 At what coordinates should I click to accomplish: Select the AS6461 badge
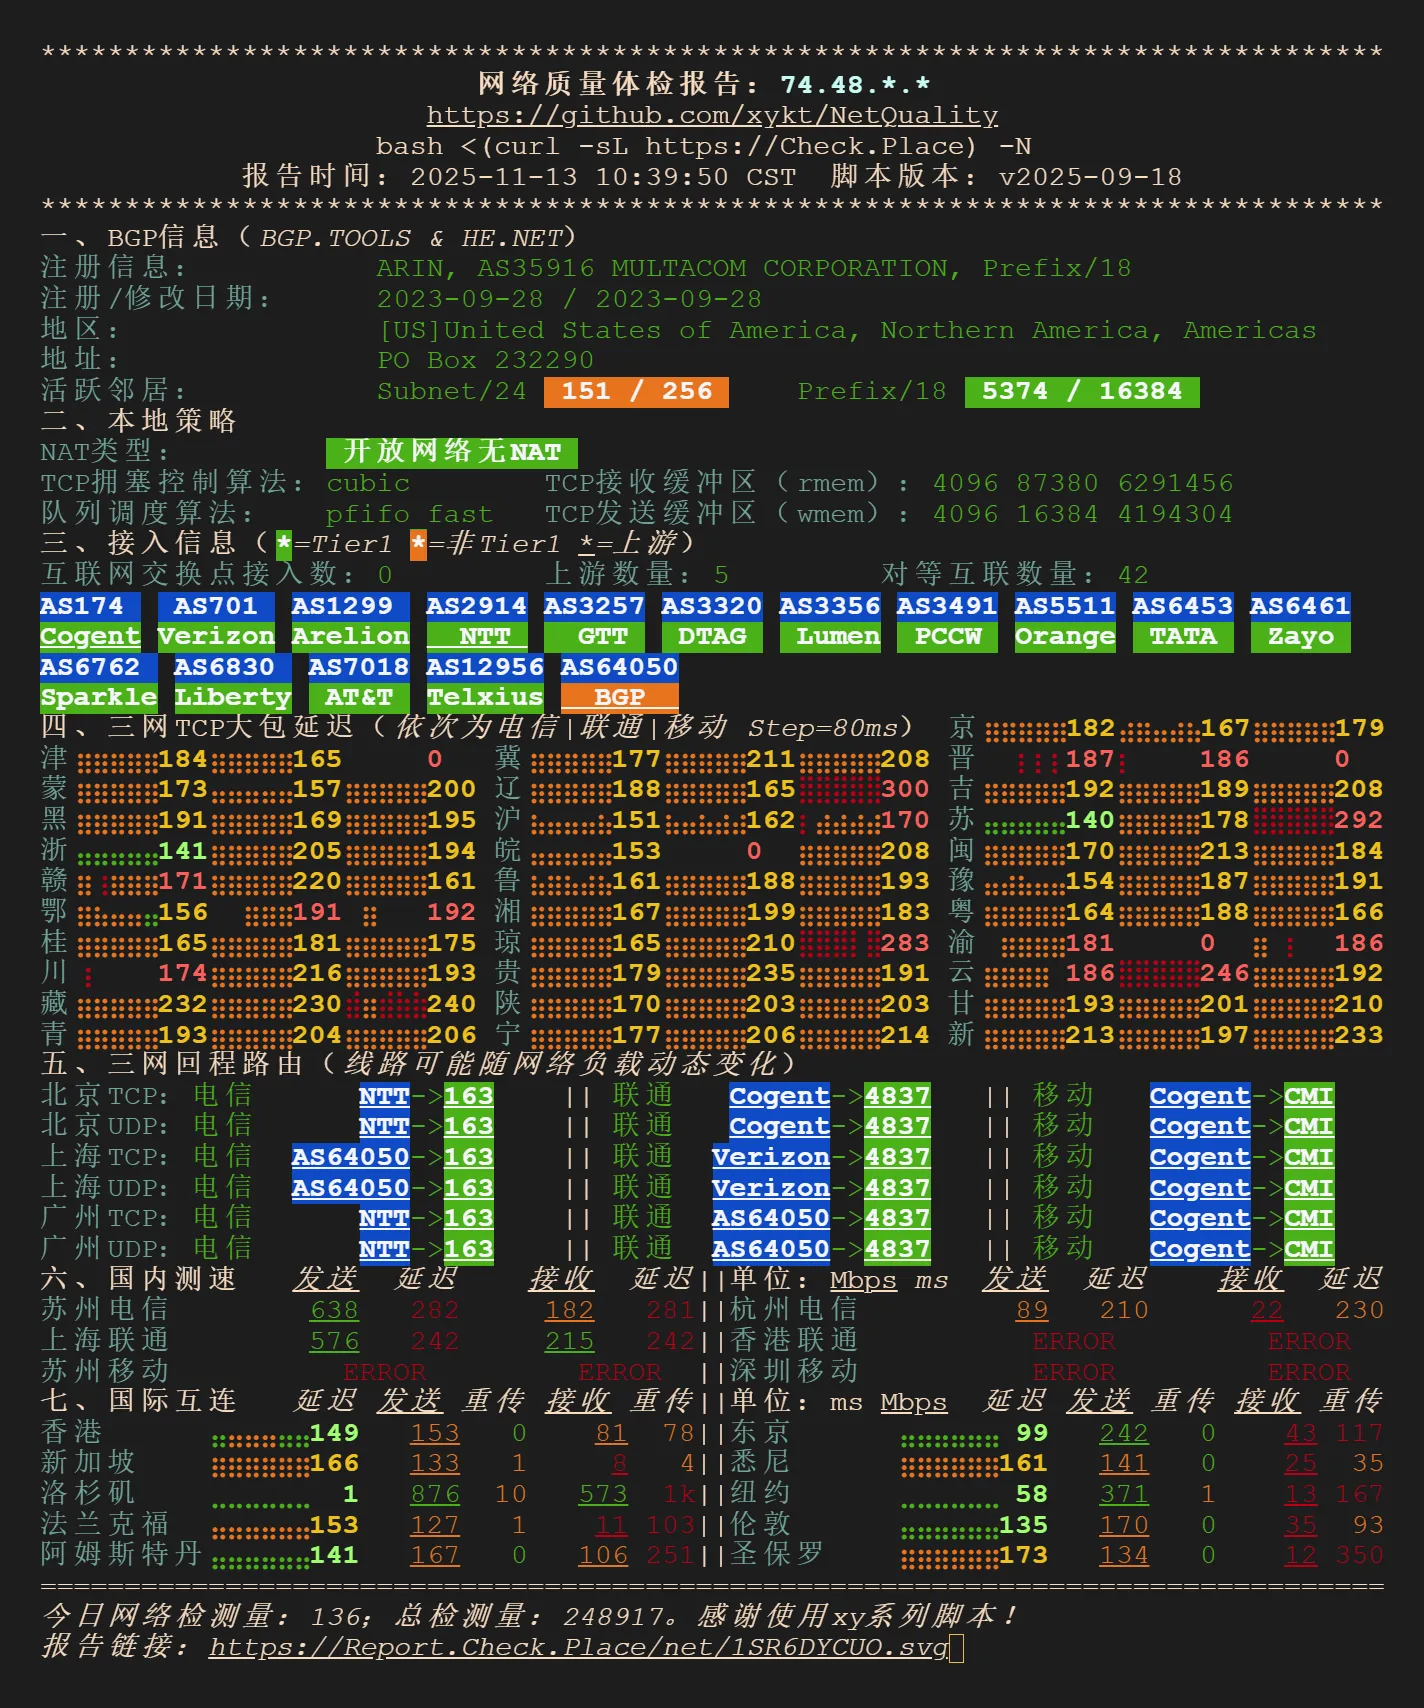(x=1300, y=606)
